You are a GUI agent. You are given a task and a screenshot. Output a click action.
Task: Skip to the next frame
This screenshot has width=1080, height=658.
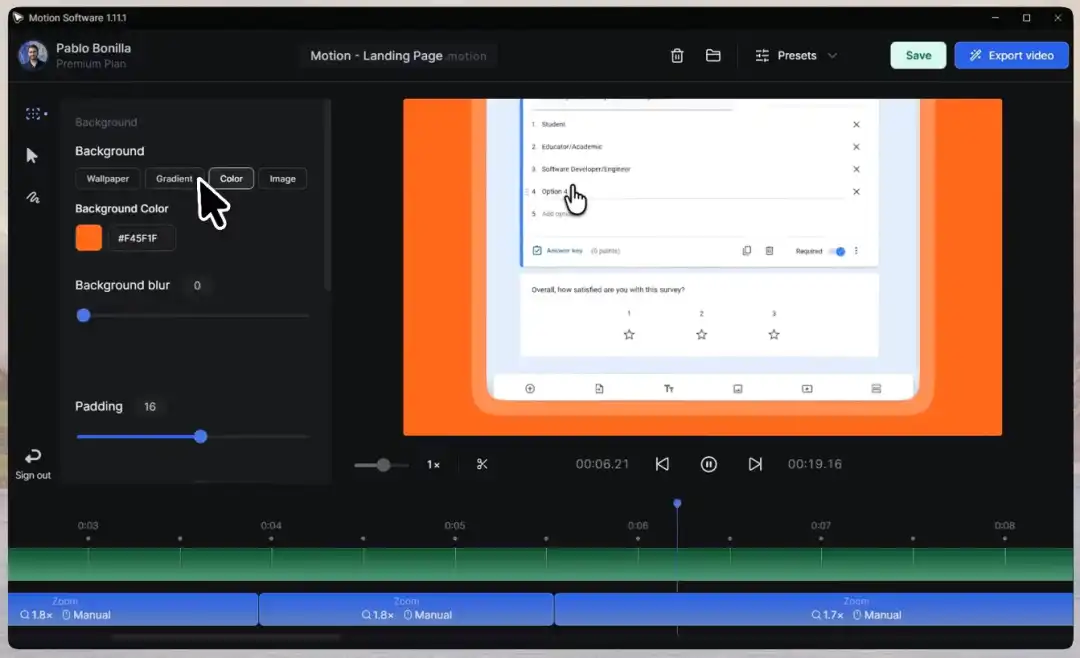pyautogui.click(x=755, y=464)
